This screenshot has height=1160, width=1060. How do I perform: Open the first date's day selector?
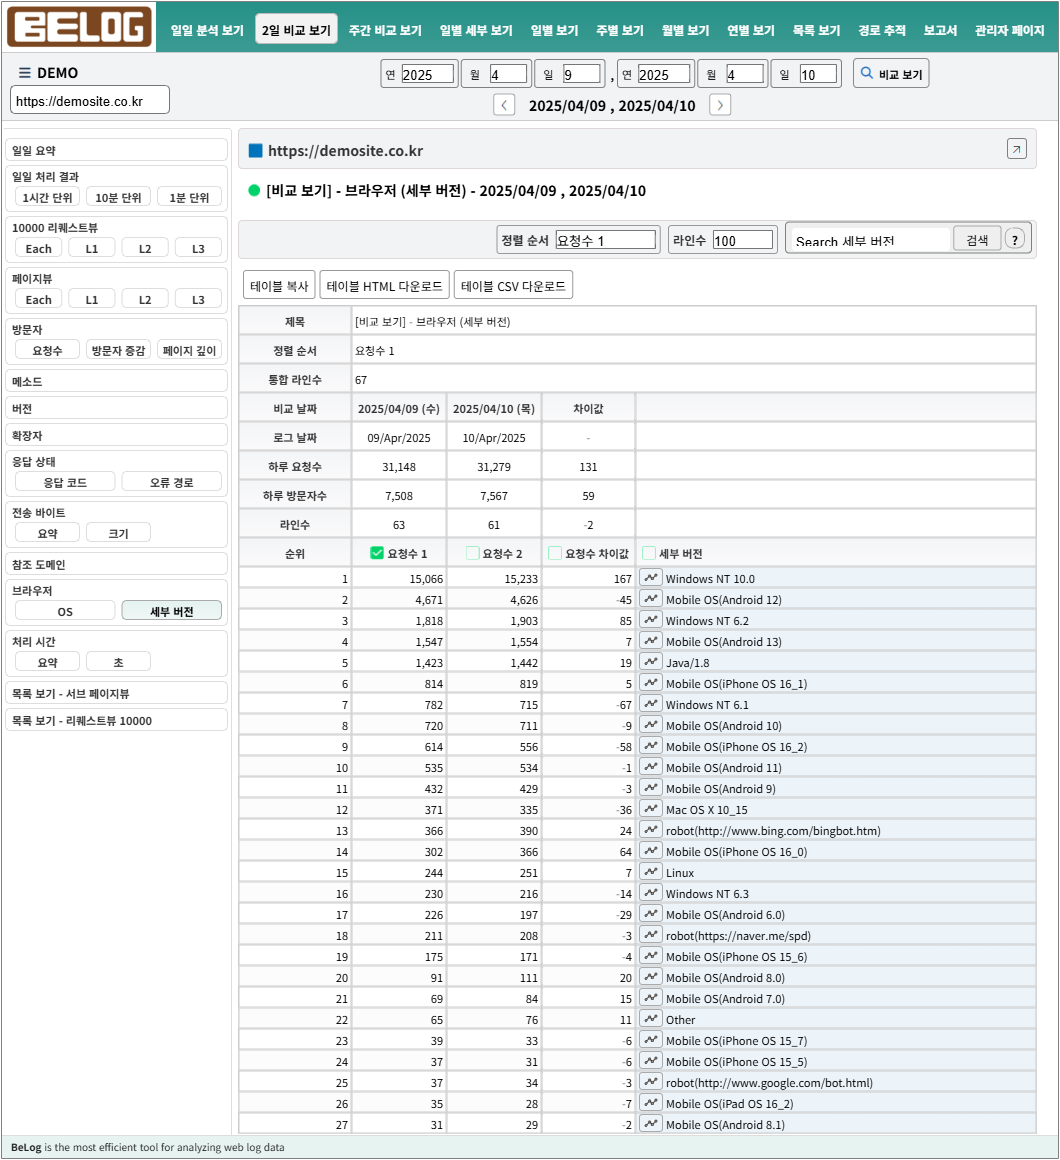581,74
